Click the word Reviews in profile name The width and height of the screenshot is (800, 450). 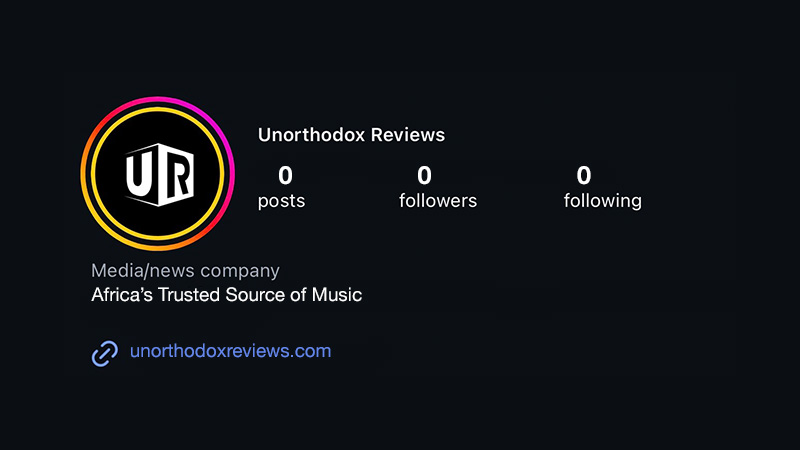click(408, 135)
